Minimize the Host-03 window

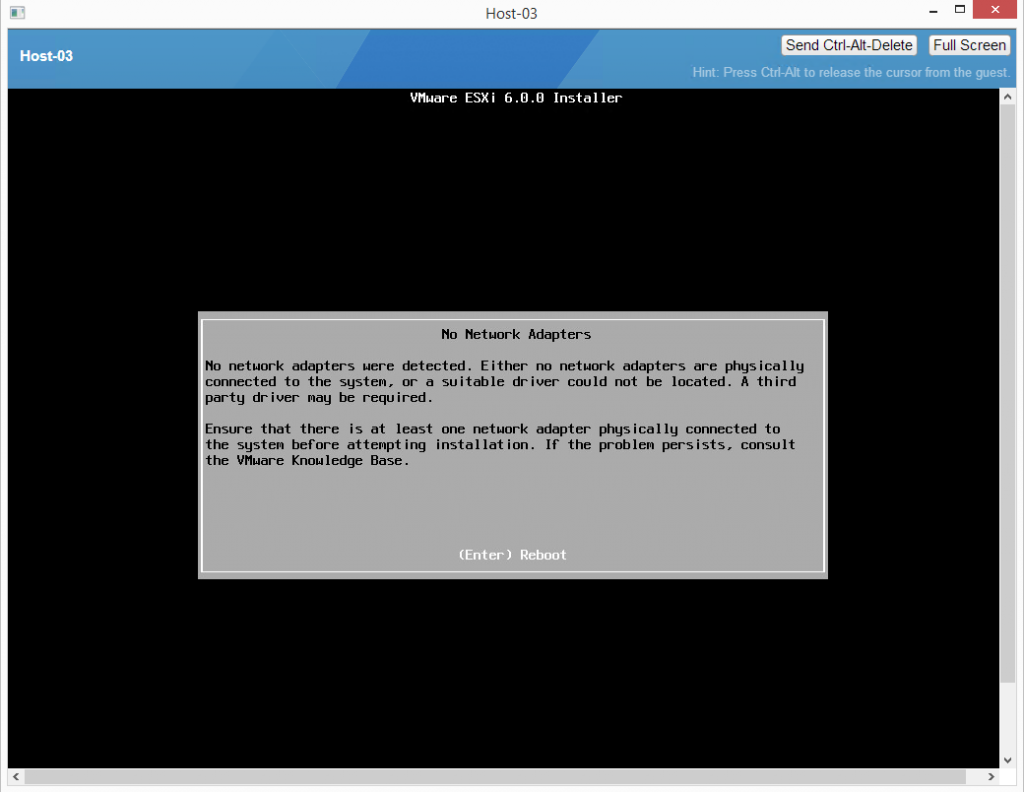point(933,11)
